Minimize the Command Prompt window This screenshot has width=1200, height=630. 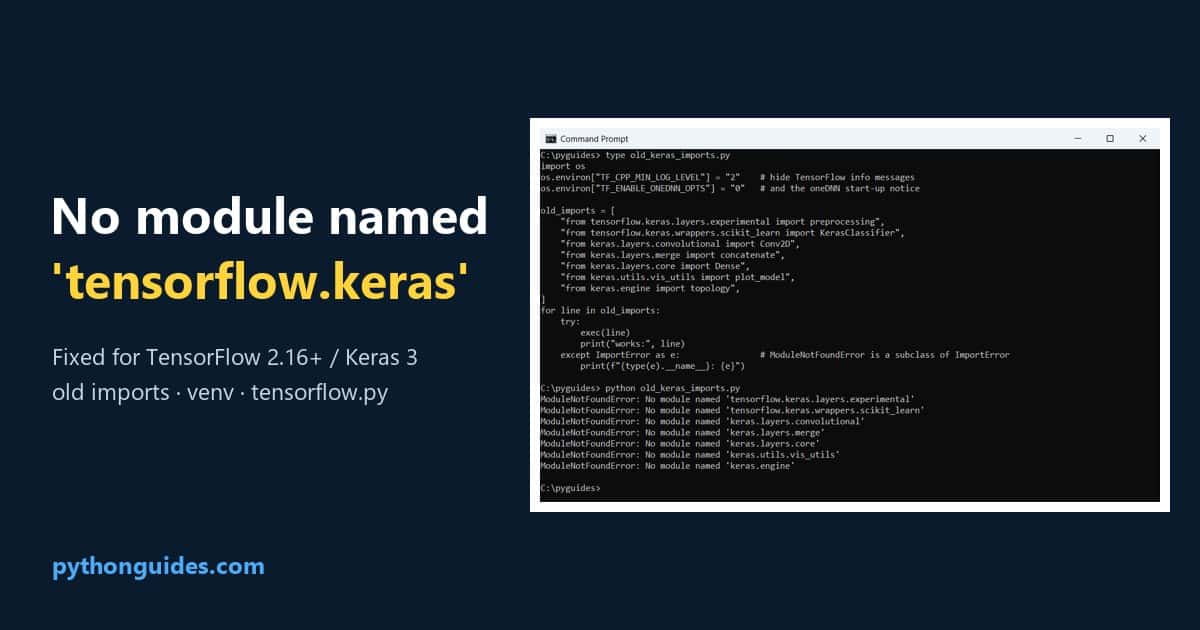[1078, 139]
